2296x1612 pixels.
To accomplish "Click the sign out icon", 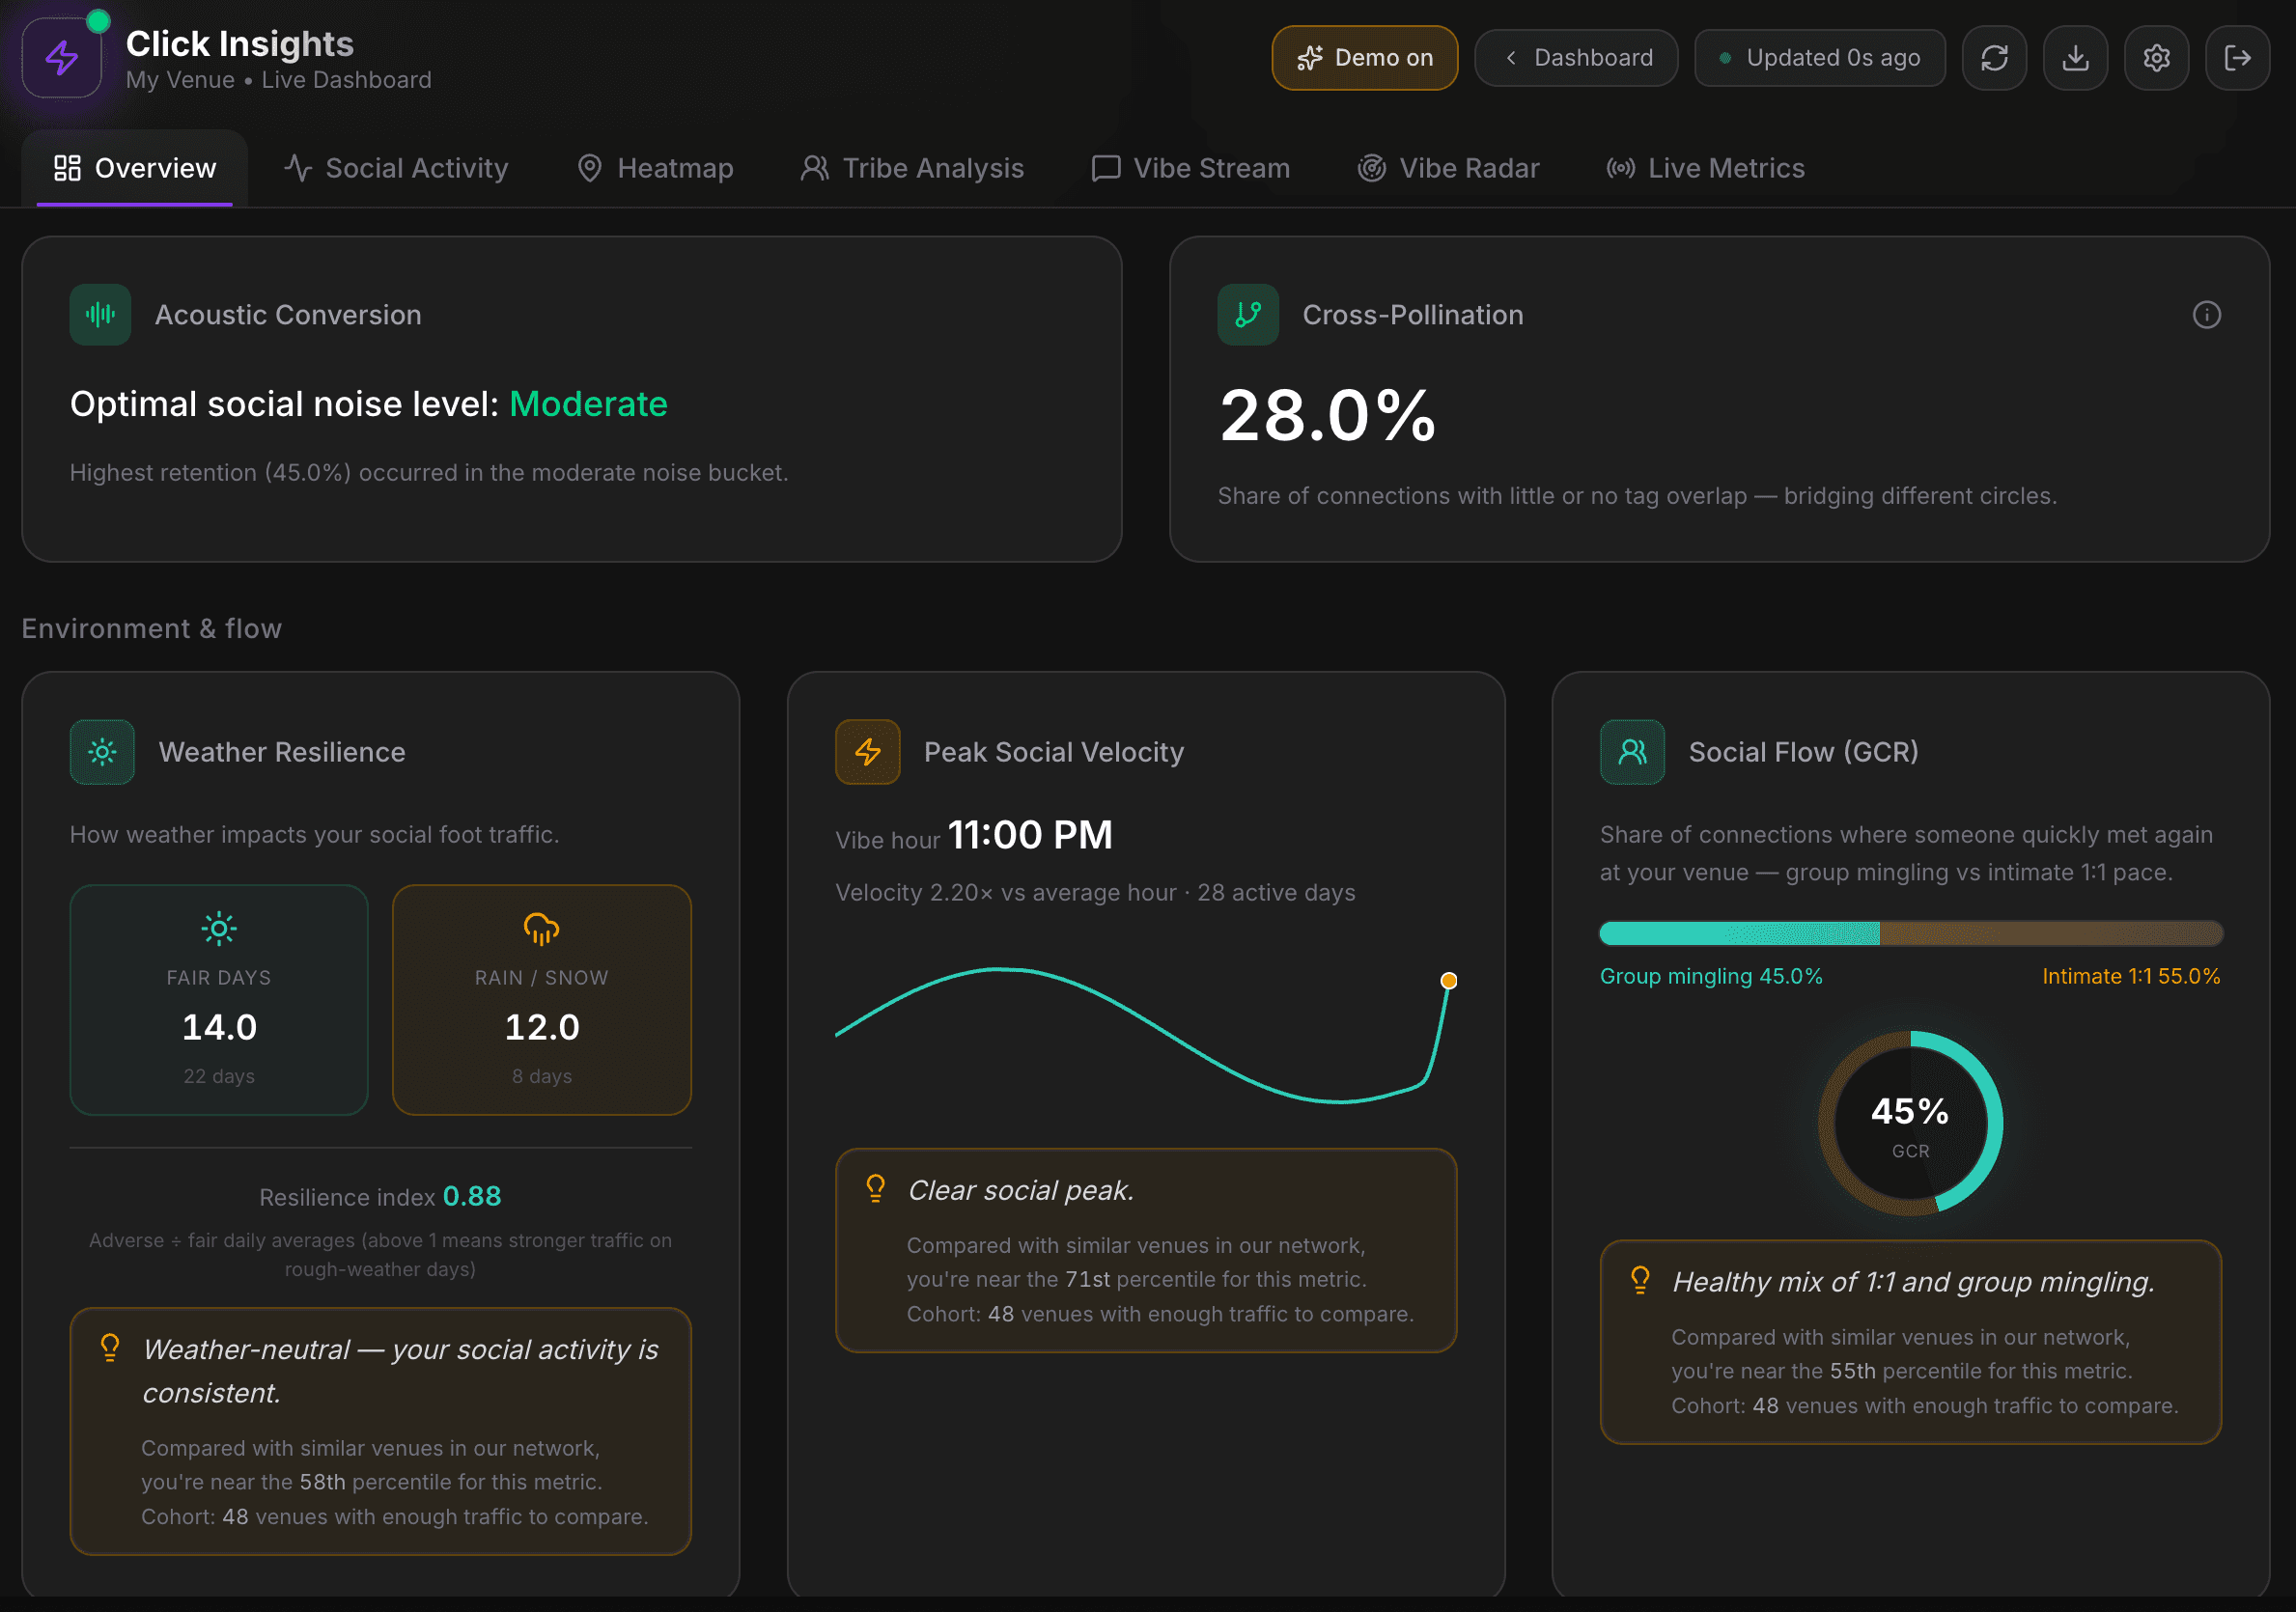I will (2237, 58).
